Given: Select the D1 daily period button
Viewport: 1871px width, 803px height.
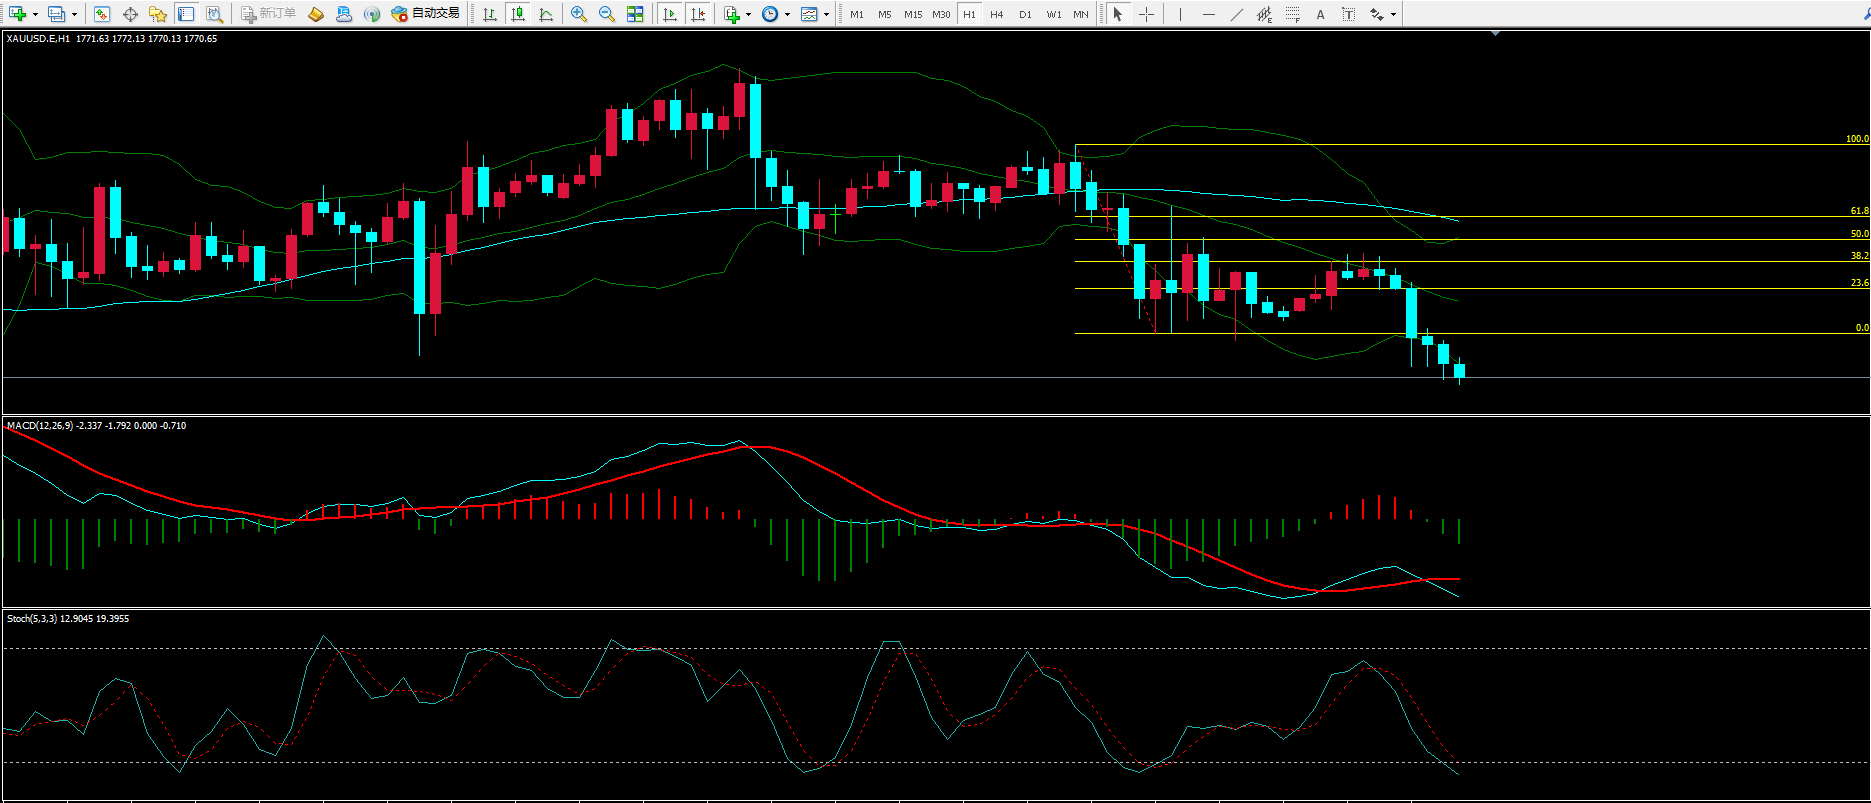Looking at the screenshot, I should tap(1024, 14).
